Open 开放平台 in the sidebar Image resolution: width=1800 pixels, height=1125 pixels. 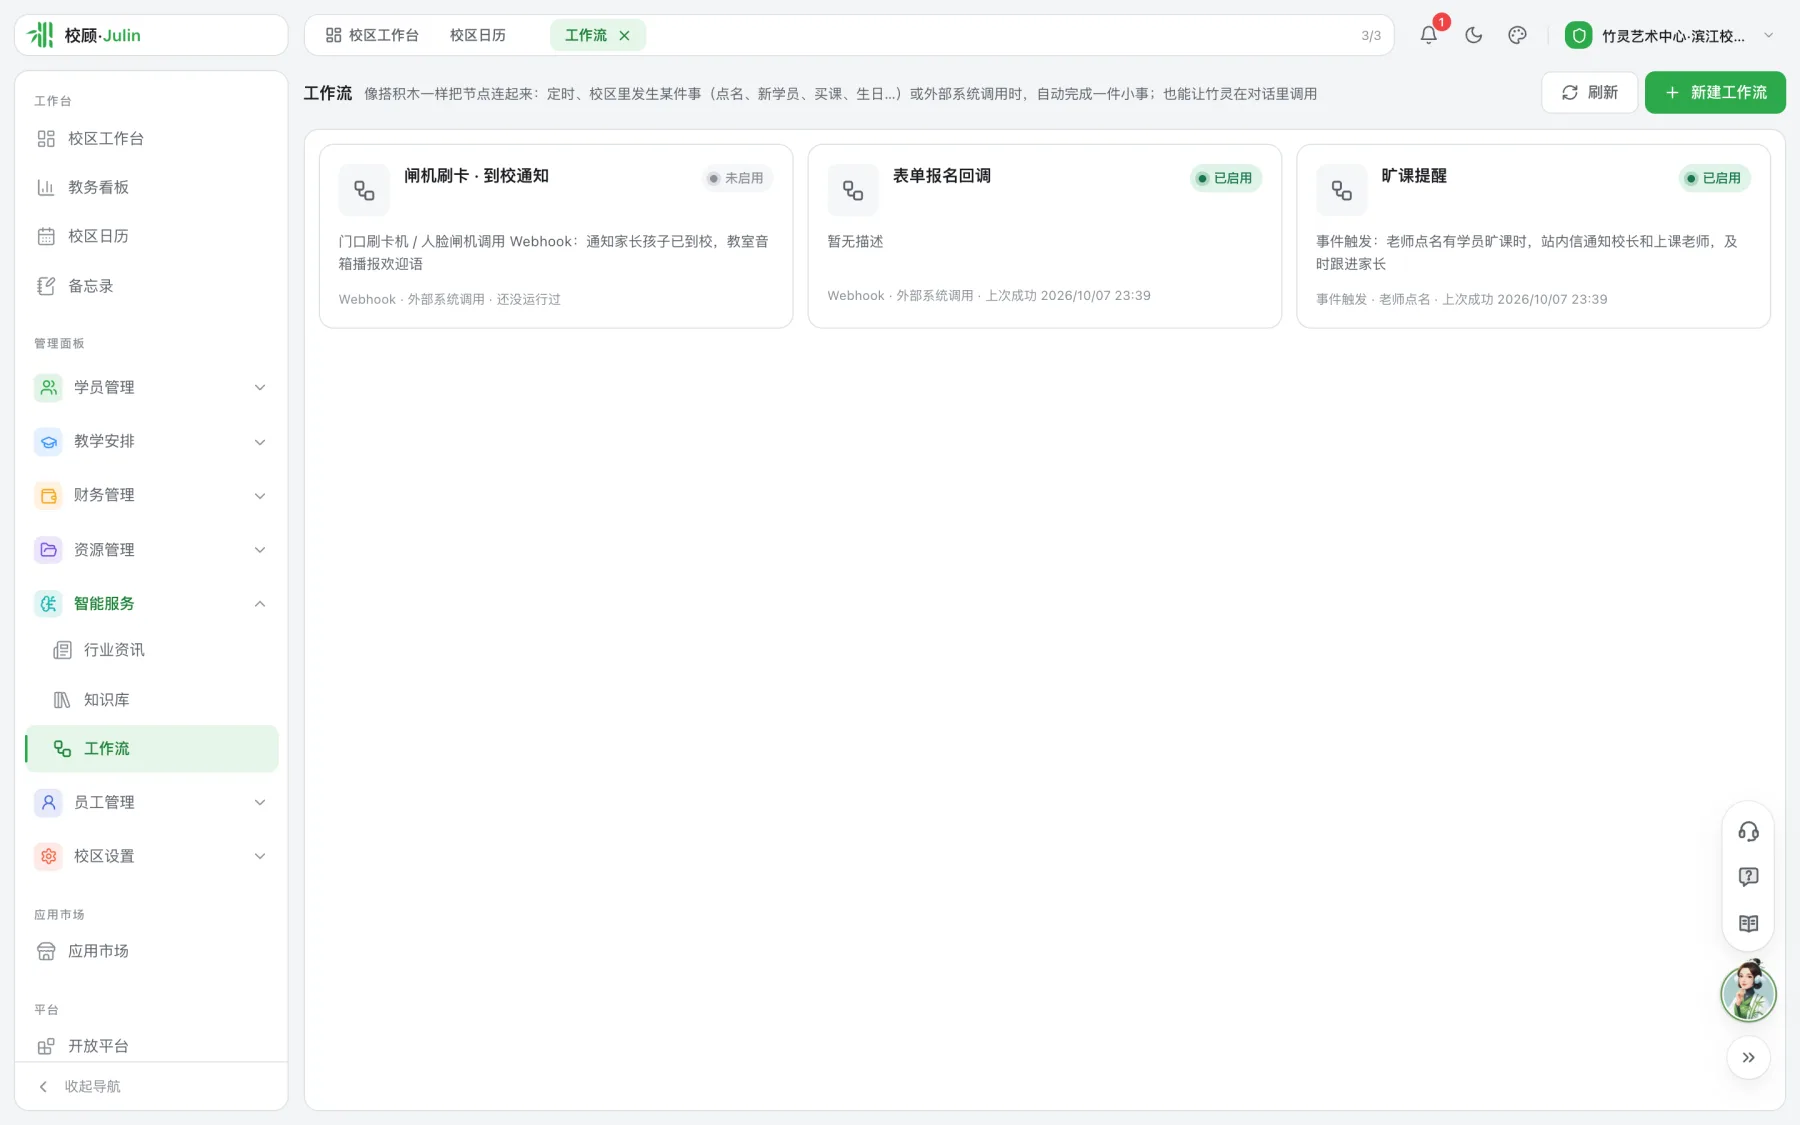tap(151, 1046)
